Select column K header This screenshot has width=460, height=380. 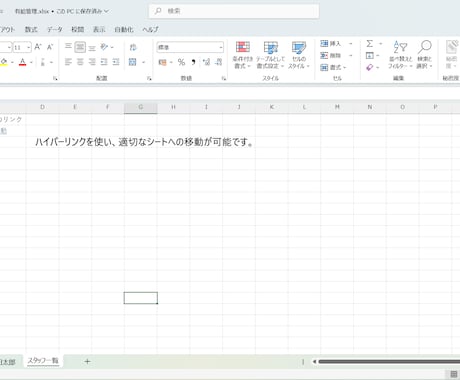pos(272,107)
